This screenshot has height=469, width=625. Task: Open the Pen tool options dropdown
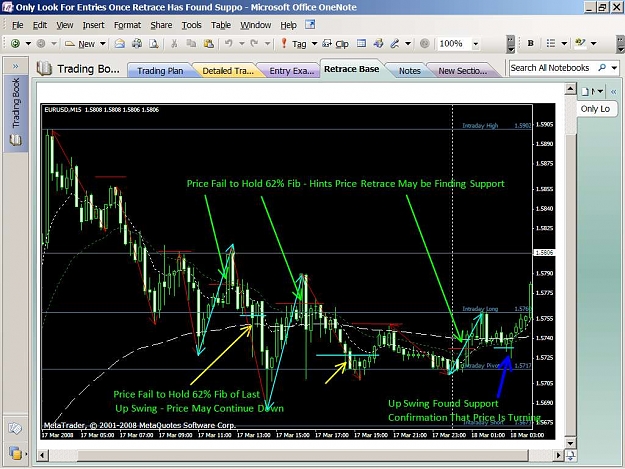point(408,43)
